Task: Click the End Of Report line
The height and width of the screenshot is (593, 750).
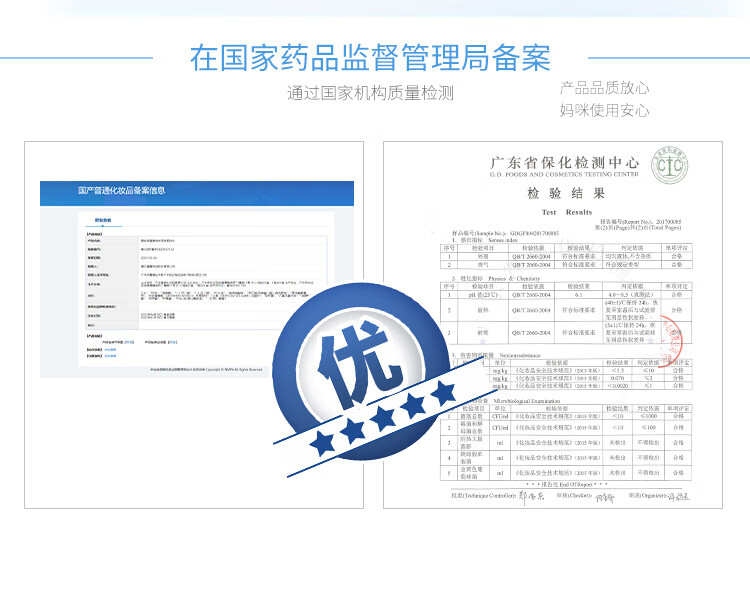Action: [566, 484]
